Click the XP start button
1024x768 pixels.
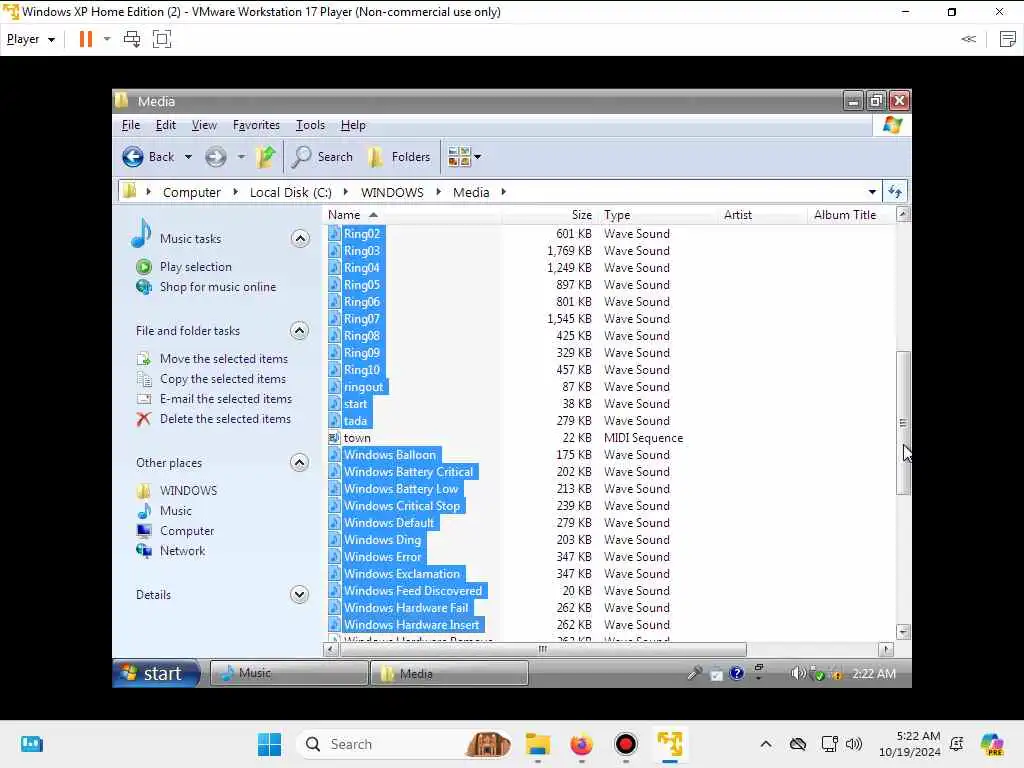(x=157, y=673)
